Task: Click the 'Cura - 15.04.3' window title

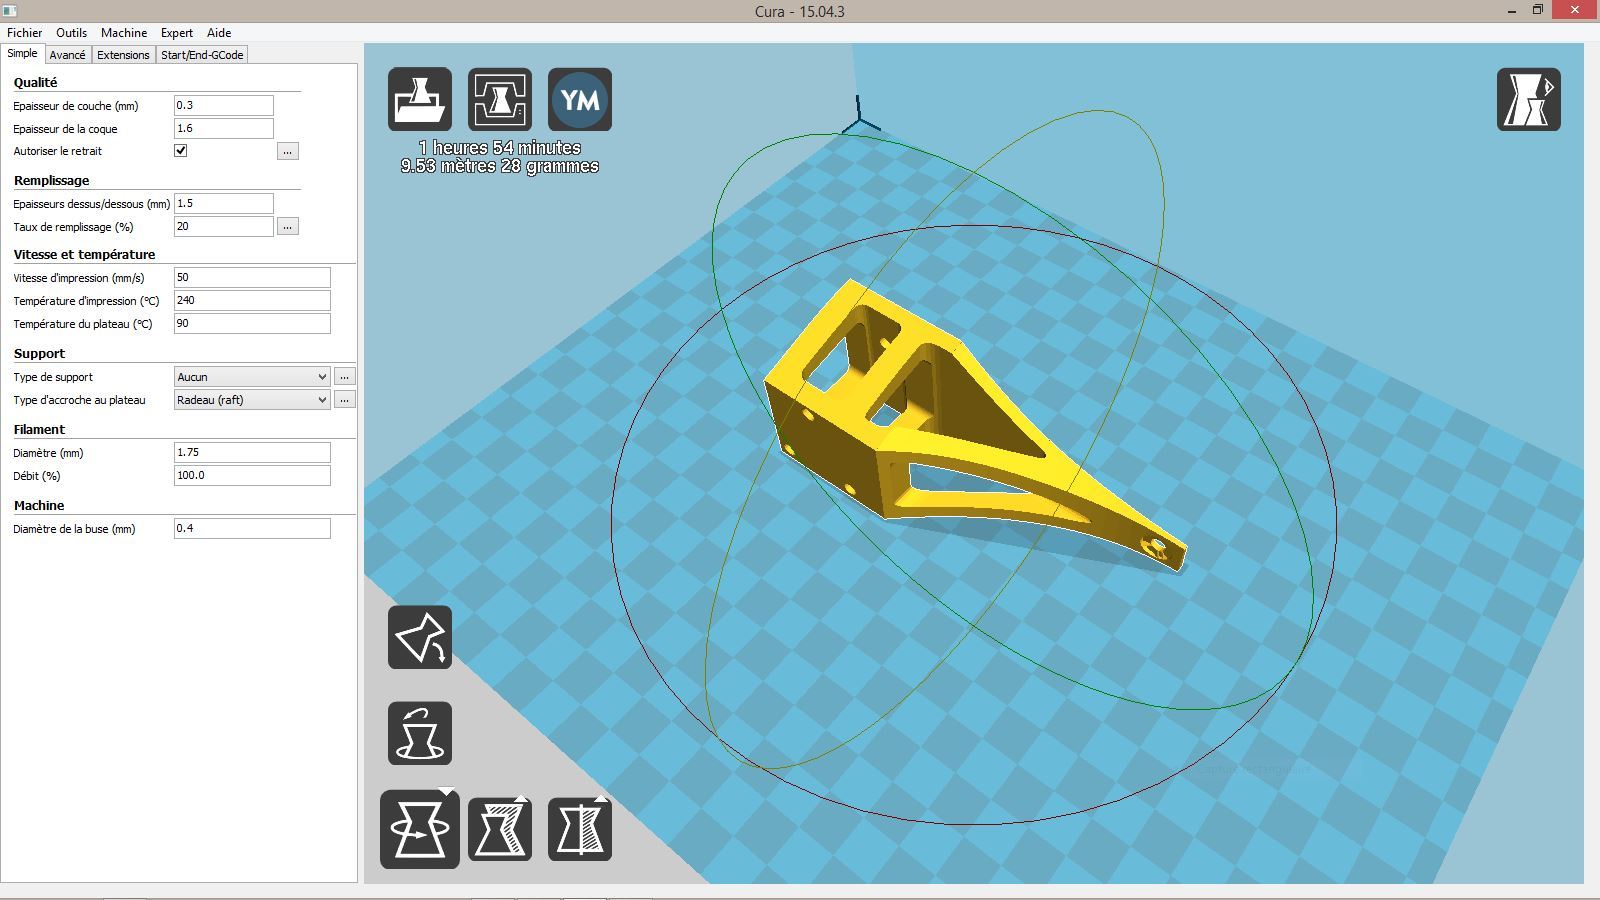Action: 800,11
